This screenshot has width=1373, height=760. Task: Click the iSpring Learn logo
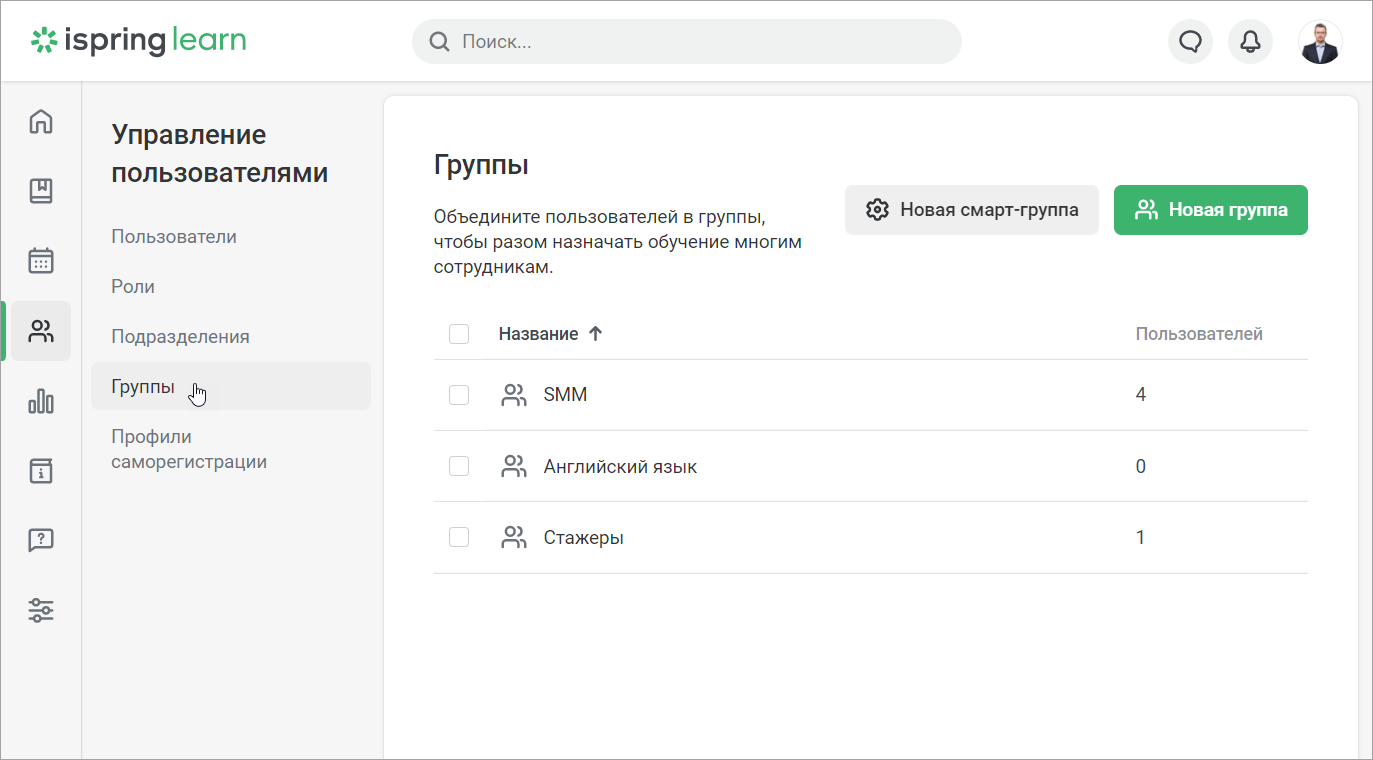138,41
